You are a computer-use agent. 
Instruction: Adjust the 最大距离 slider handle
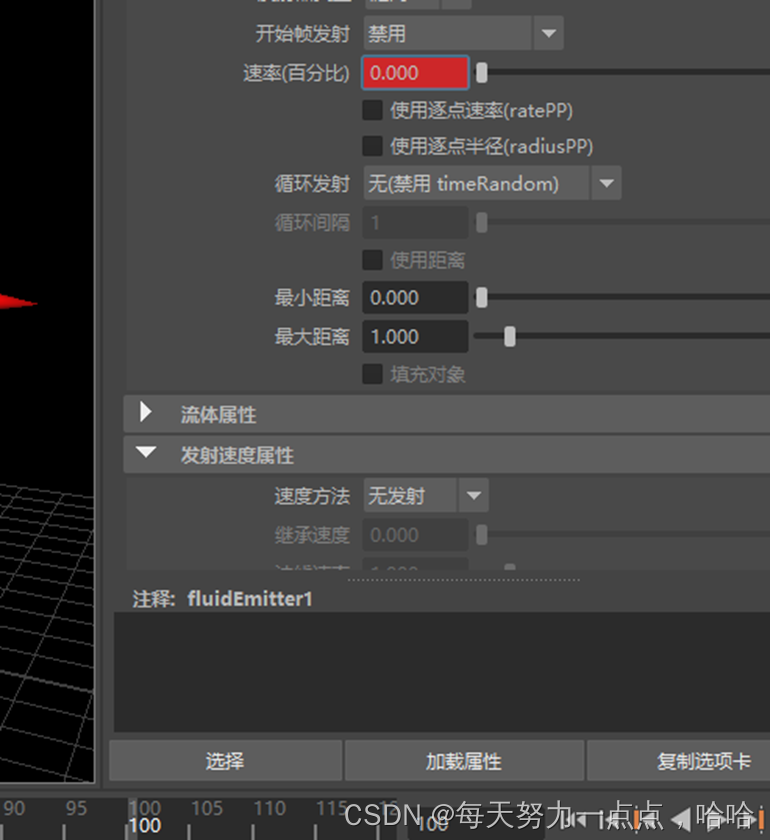coord(510,336)
